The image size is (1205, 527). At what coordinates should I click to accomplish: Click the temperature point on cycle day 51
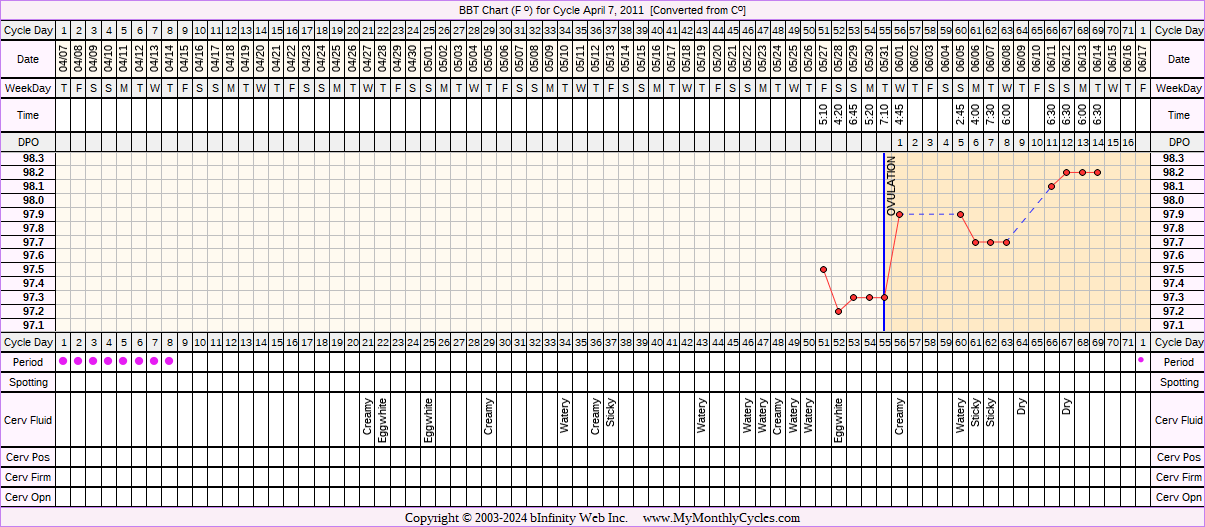[823, 269]
